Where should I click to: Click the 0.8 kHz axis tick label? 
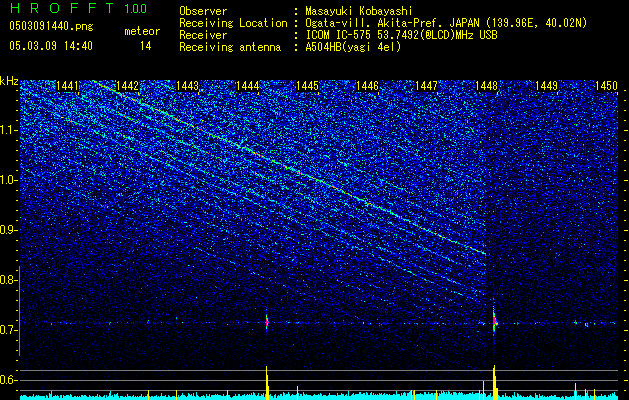(x=7, y=280)
